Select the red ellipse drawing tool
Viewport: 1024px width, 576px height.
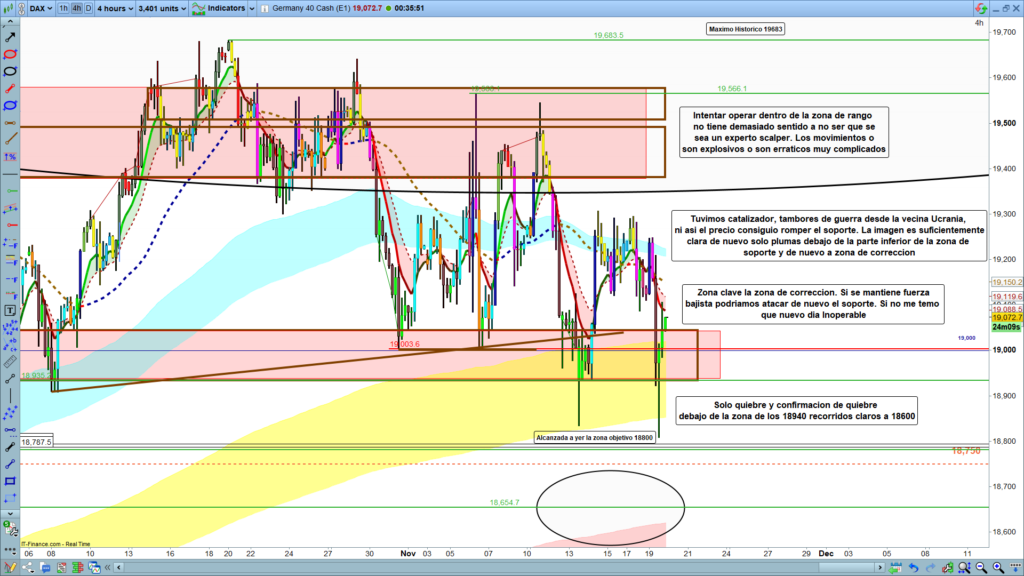(x=10, y=54)
